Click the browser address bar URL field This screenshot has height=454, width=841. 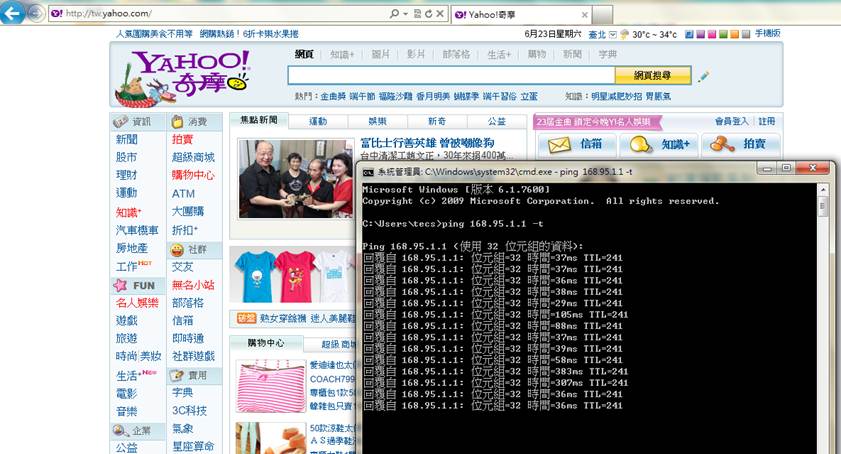tap(220, 13)
